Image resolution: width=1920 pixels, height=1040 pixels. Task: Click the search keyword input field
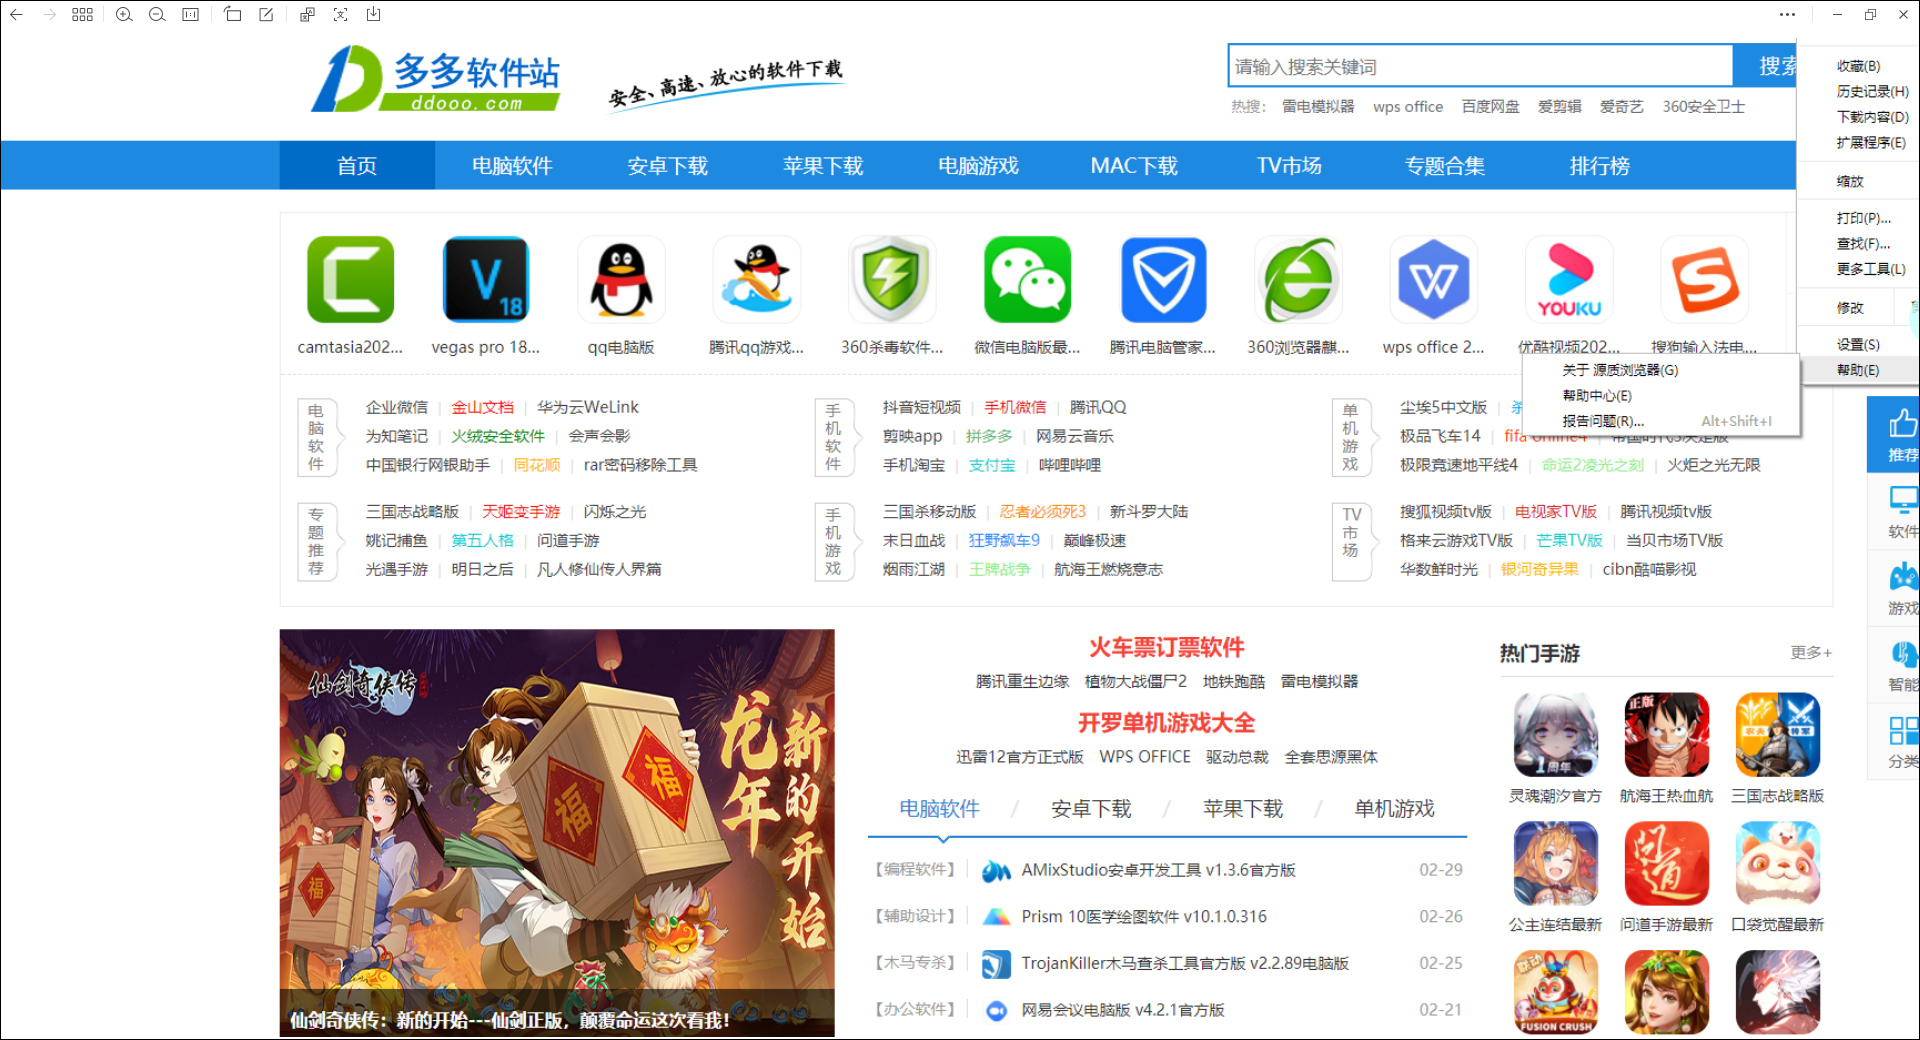(1480, 67)
